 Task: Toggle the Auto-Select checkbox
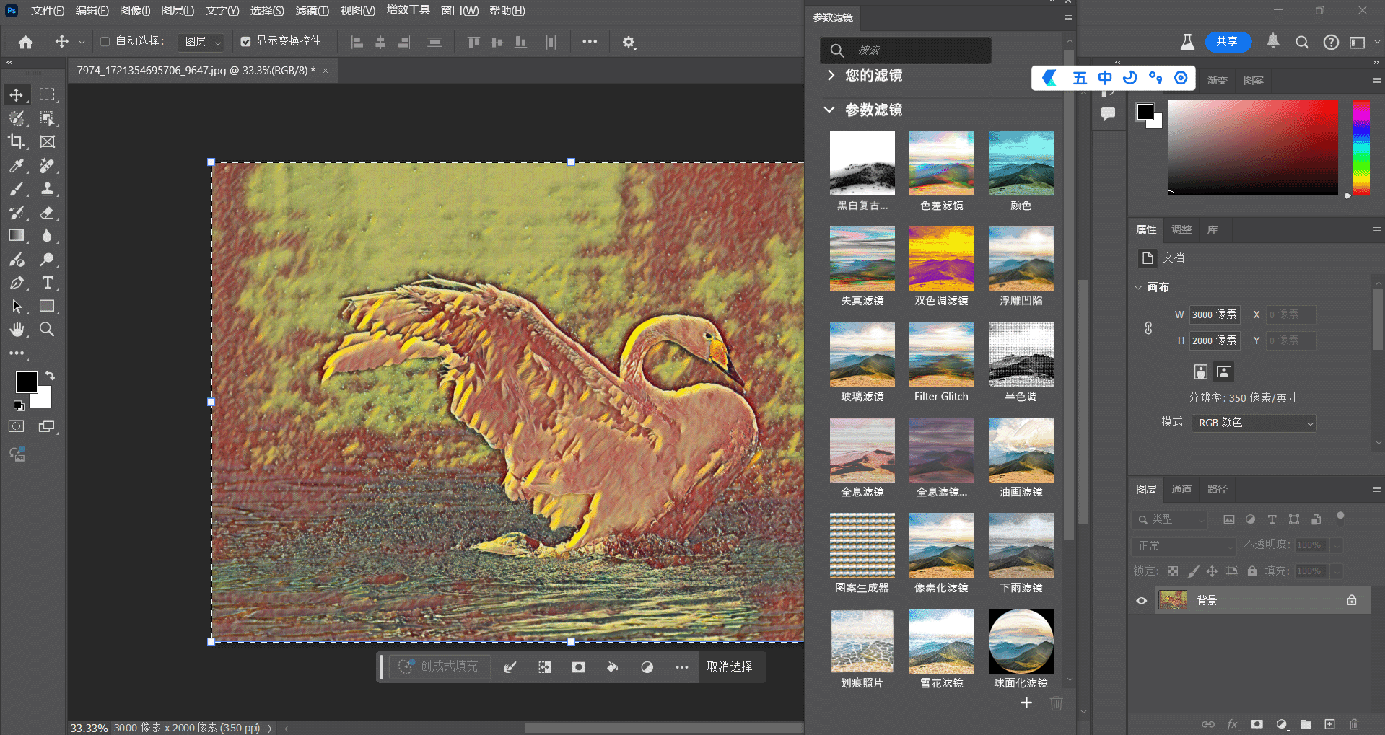[x=105, y=42]
